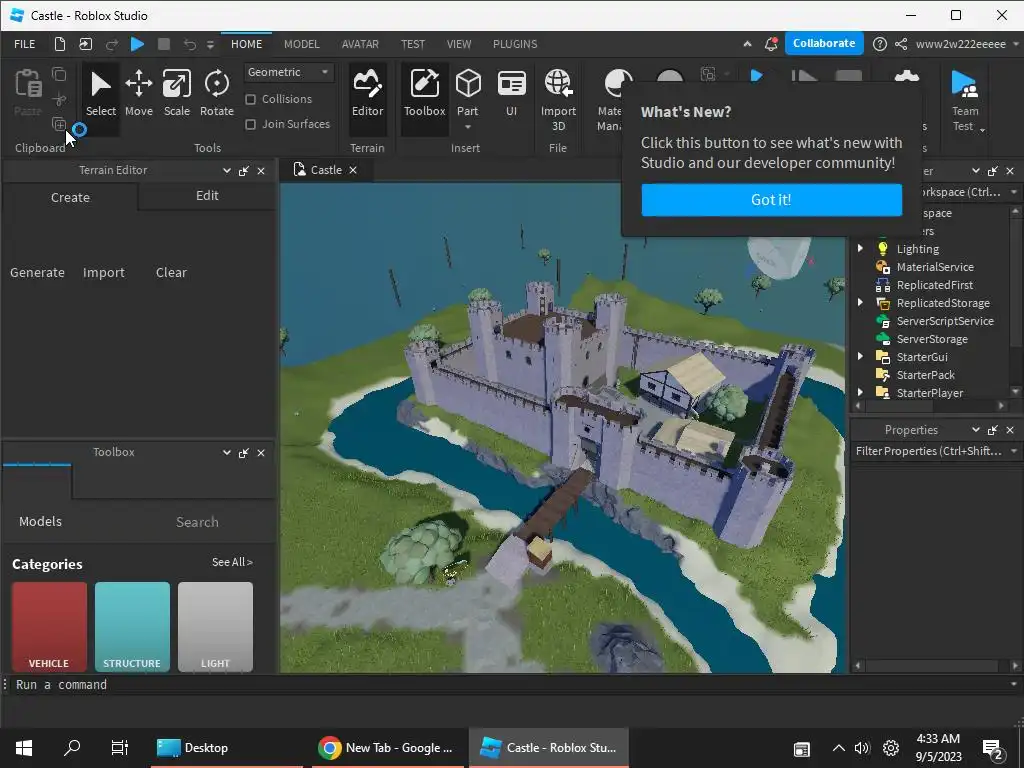Enable the Join Surfaces checkbox
The width and height of the screenshot is (1024, 768).
(250, 124)
